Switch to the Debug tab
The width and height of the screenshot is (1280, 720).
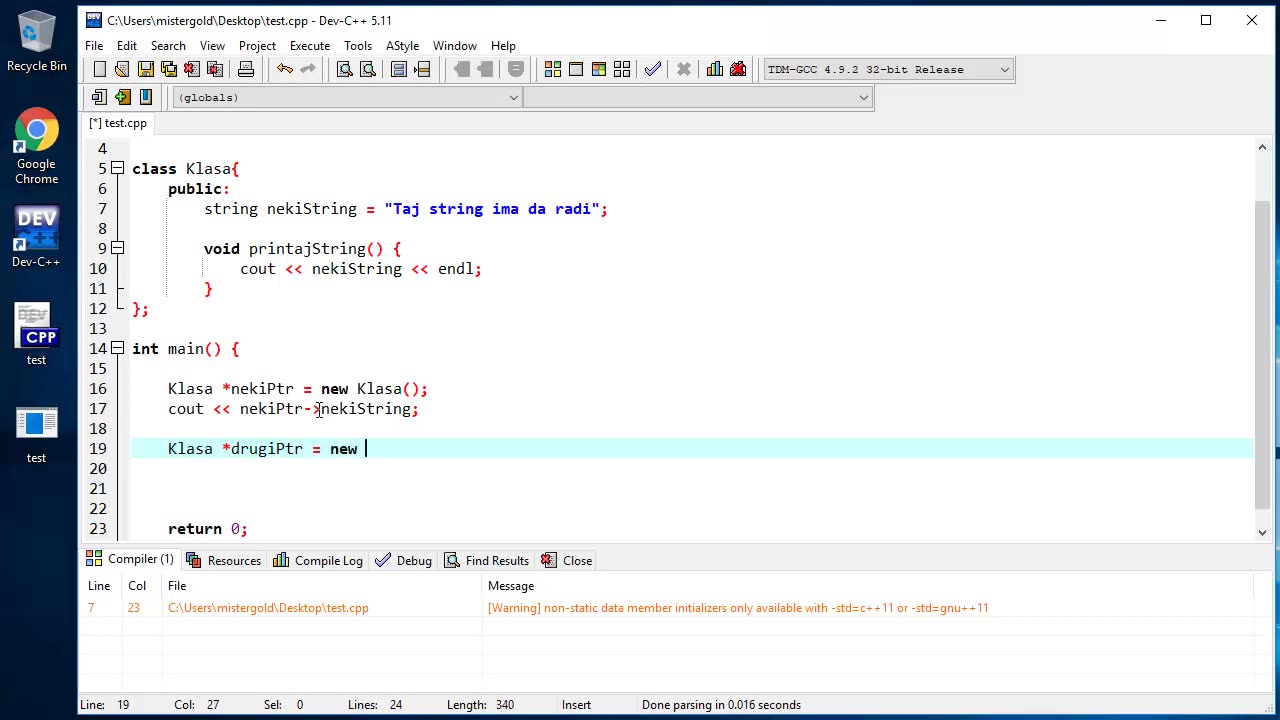point(403,560)
